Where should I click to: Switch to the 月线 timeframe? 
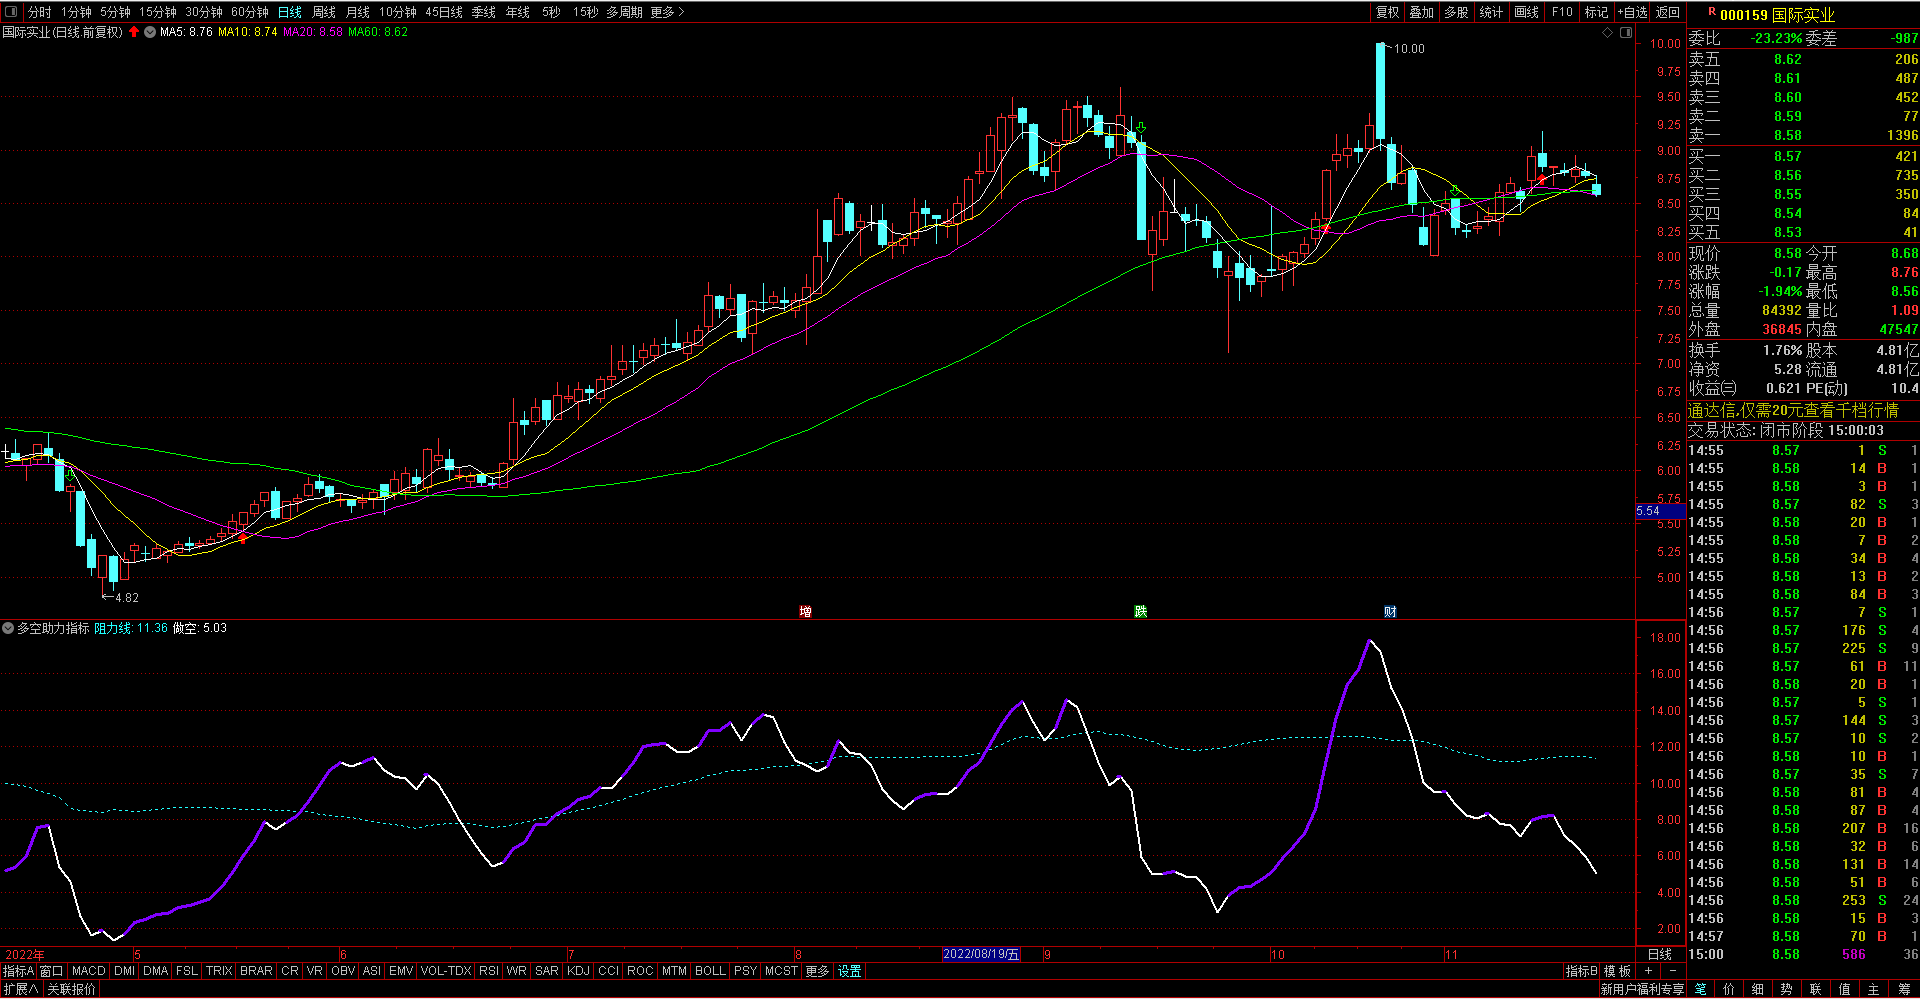tap(358, 12)
